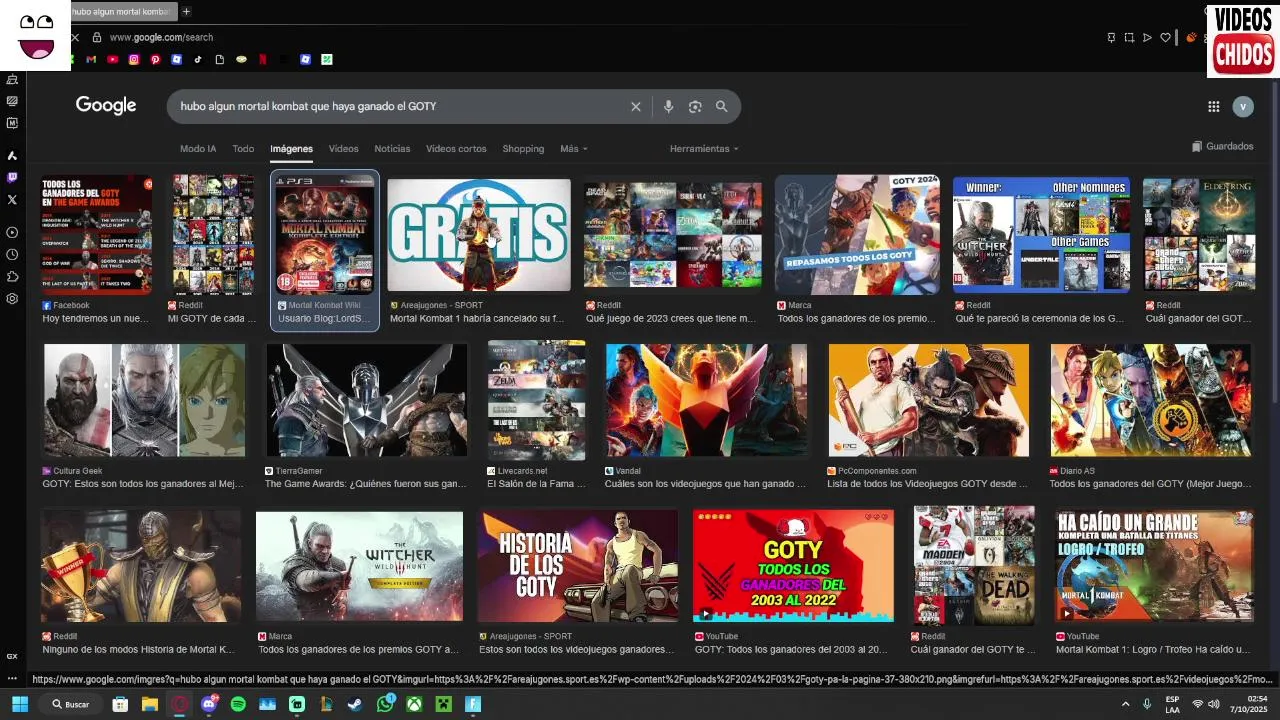
Task: Open the Facebook GOTY winners list image
Action: [97, 235]
